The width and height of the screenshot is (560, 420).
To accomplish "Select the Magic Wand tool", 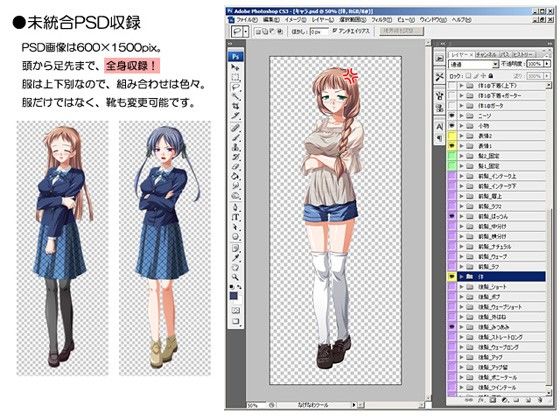I will coord(235,96).
